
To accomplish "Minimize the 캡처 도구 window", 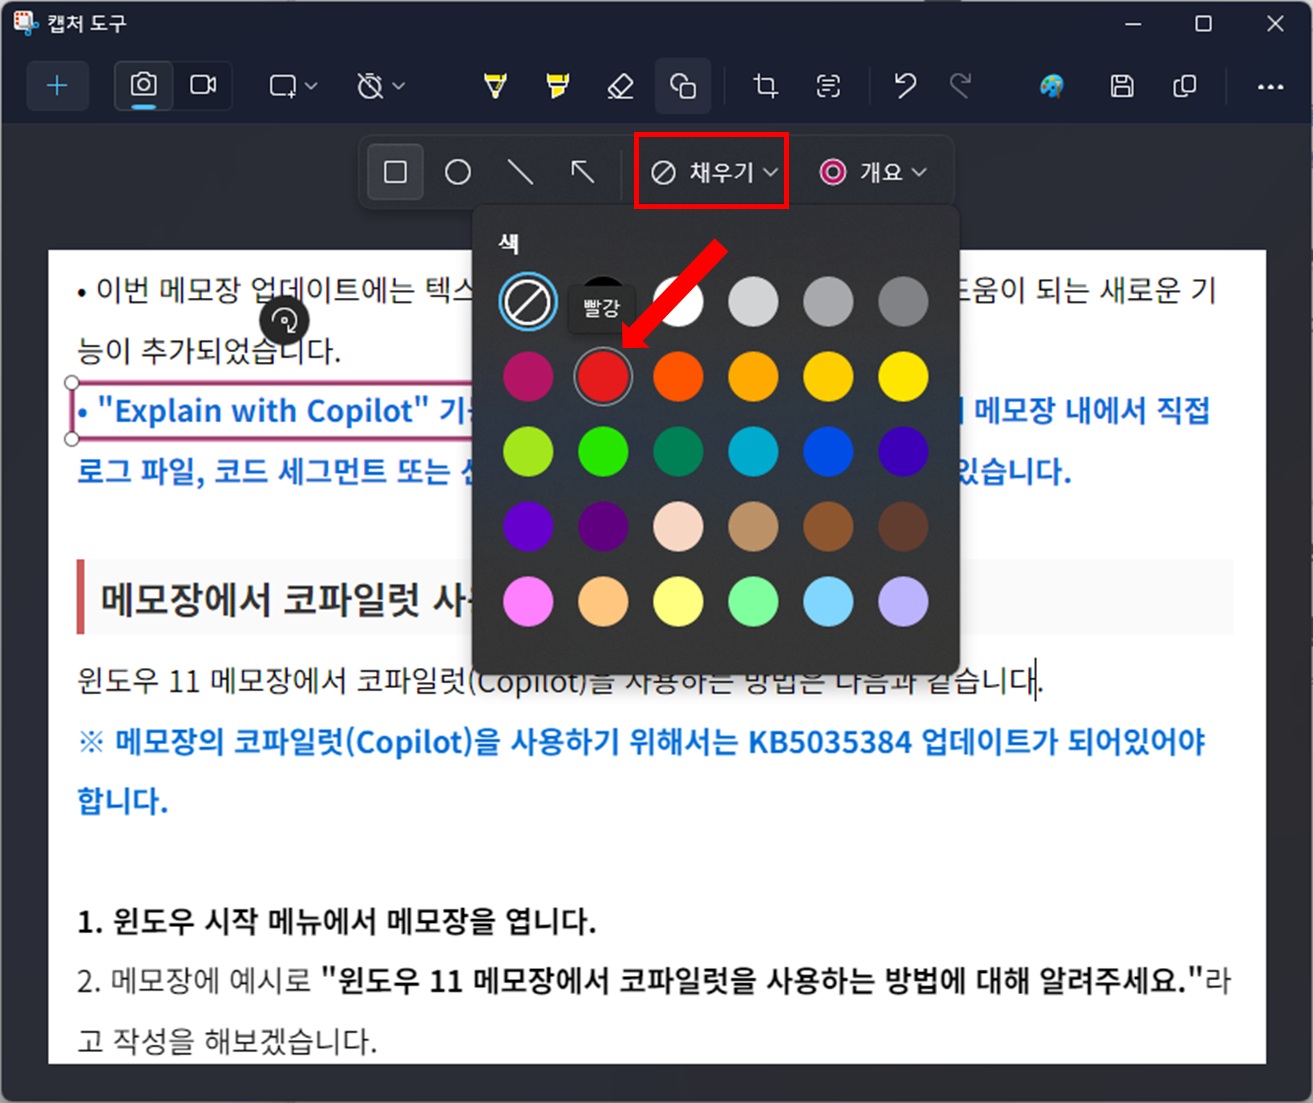I will tap(1133, 24).
